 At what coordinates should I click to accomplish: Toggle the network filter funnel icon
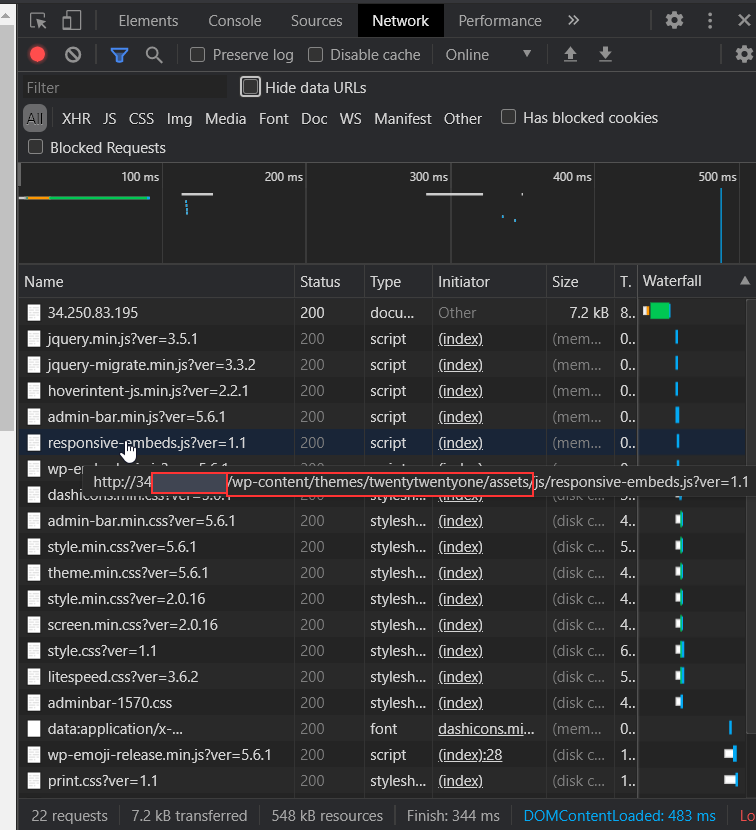119,55
